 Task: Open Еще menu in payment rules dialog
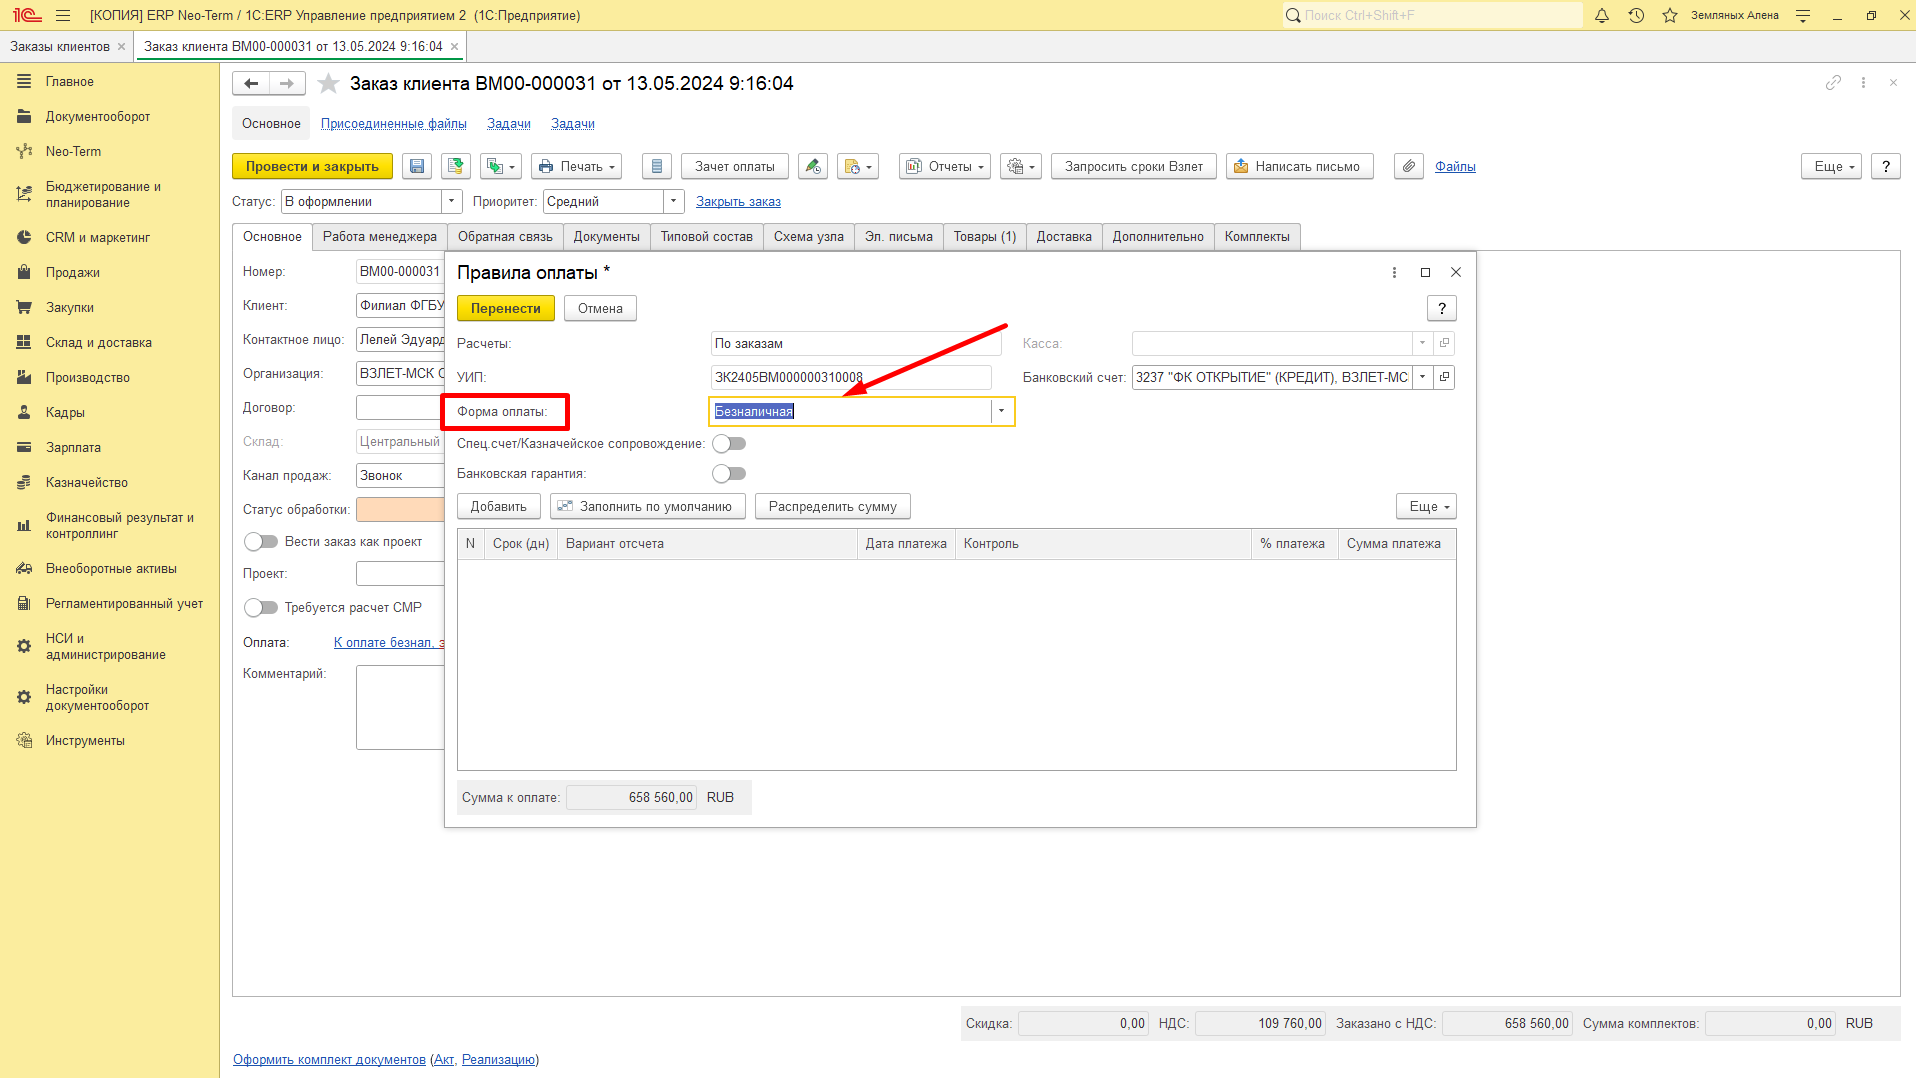tap(1427, 506)
